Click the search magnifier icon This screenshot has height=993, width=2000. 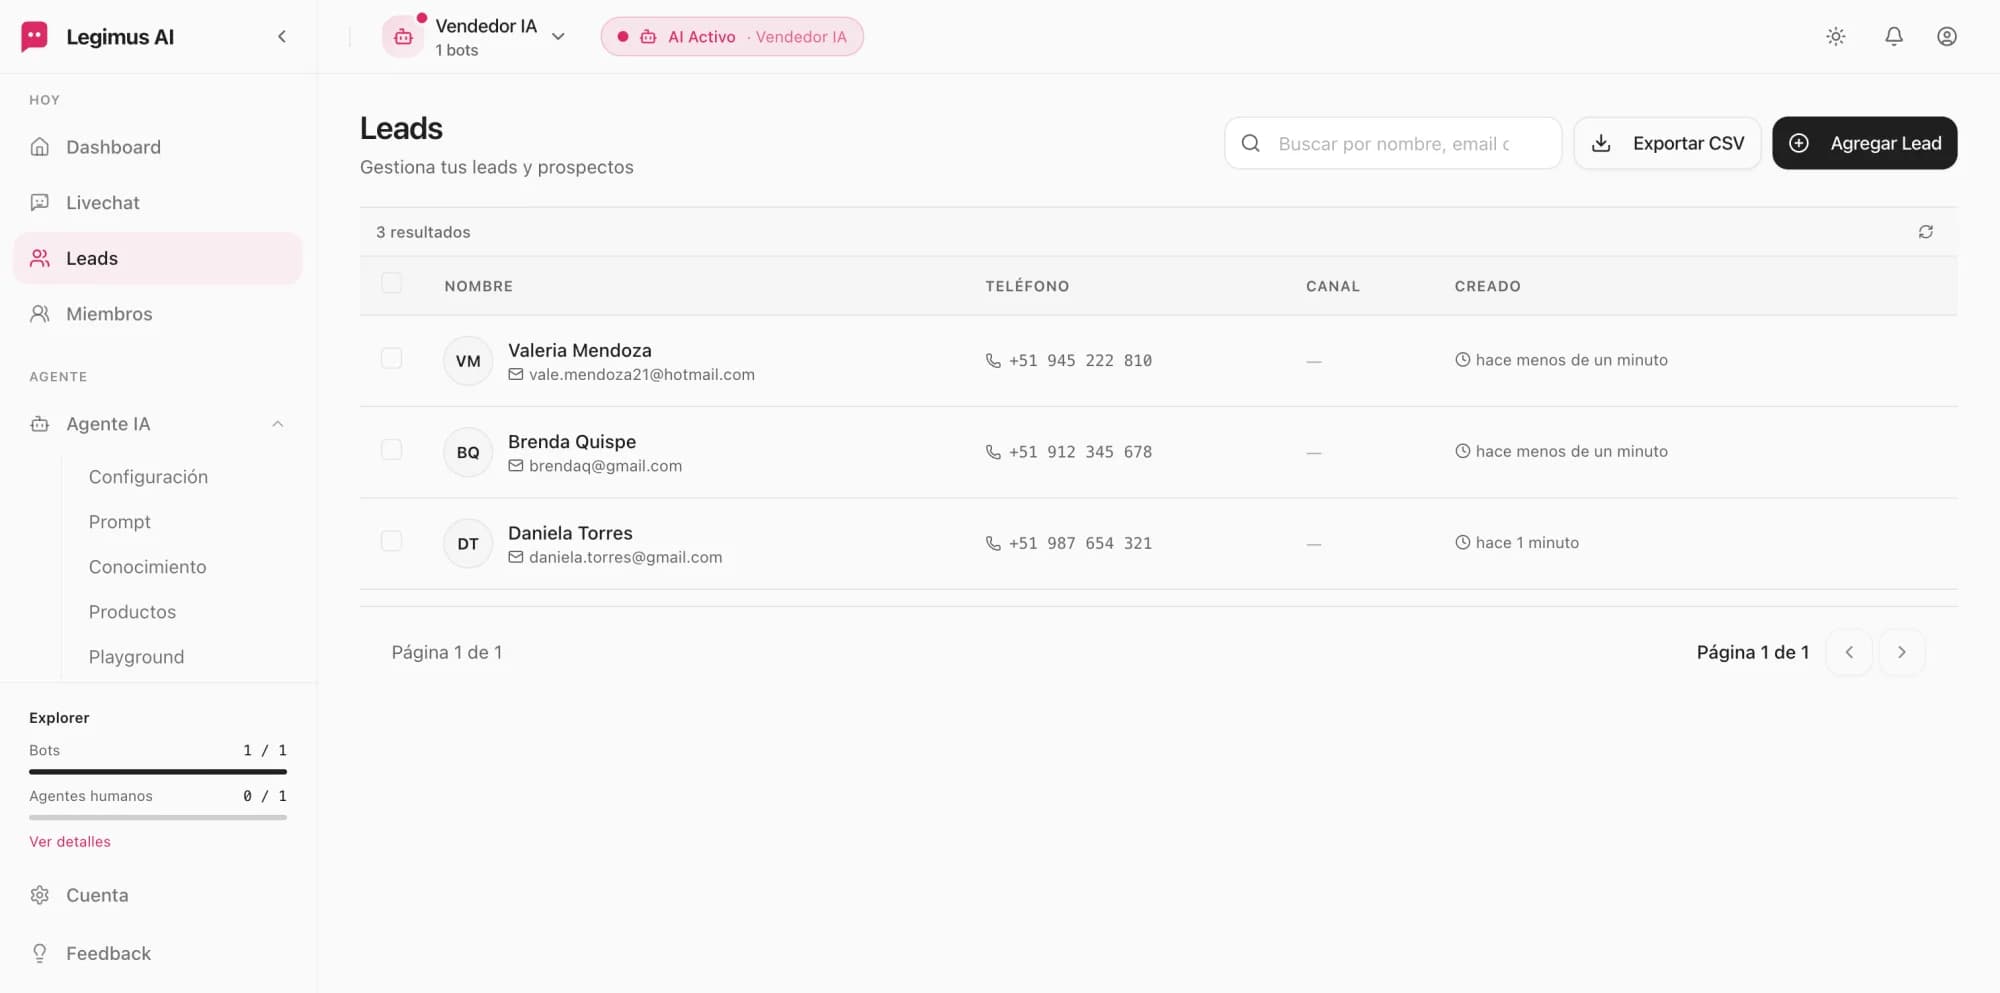[x=1250, y=143]
